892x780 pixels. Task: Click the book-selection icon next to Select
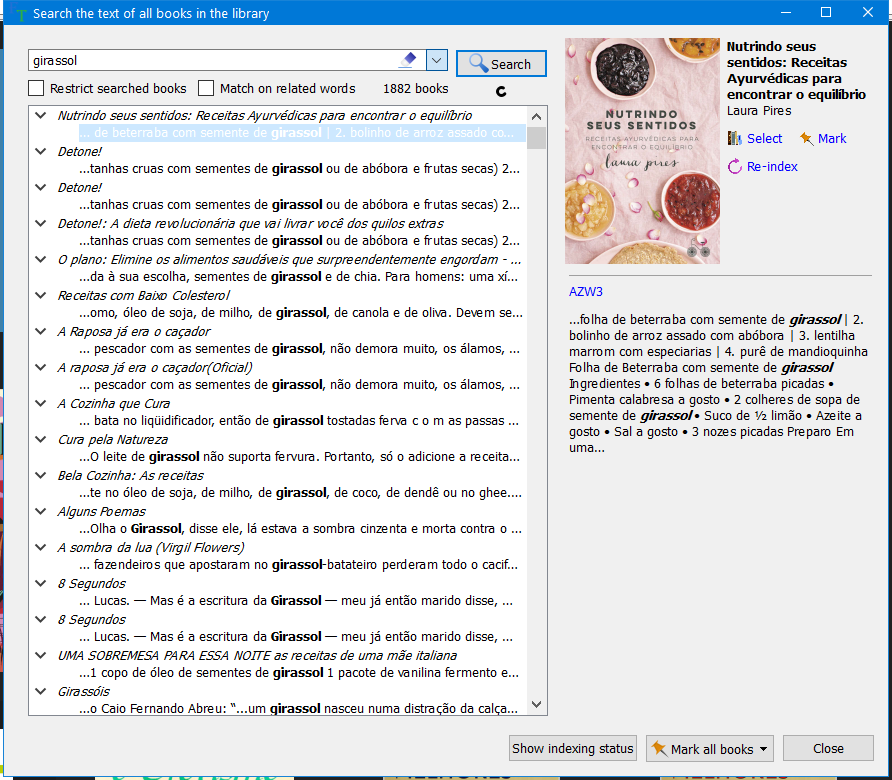pos(734,138)
